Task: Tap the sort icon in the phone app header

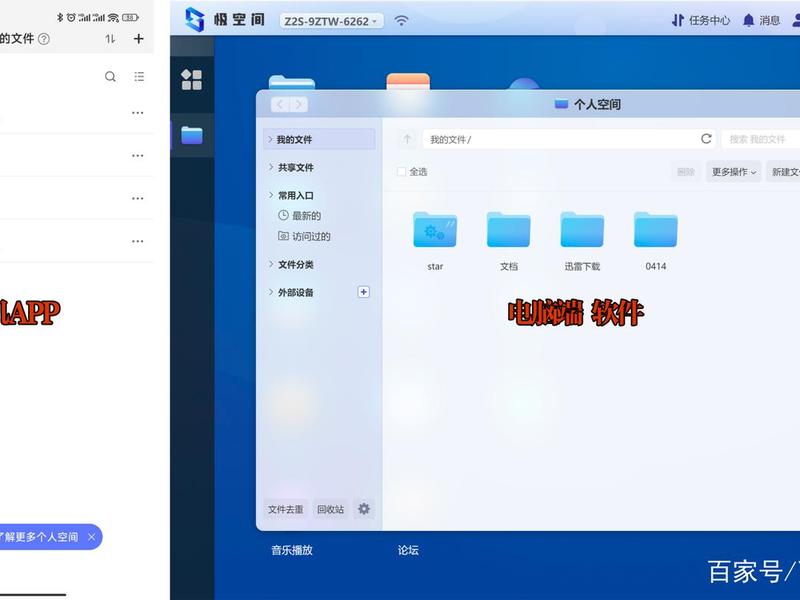Action: [x=110, y=39]
